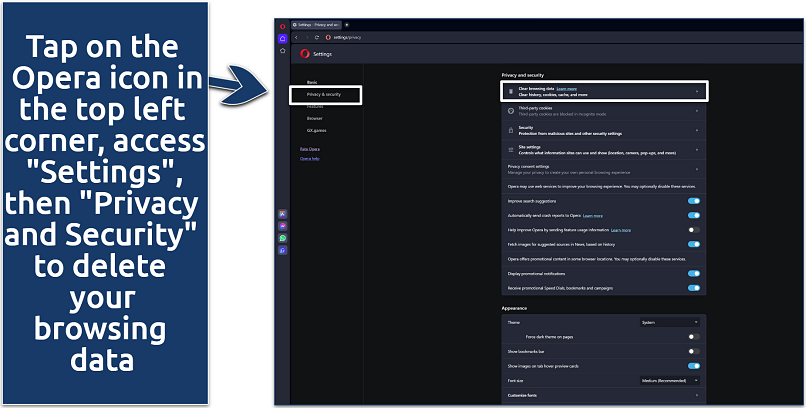This screenshot has width=806, height=408.
Task: Toggle Help improve Opera feature usage switch
Action: 694,230
